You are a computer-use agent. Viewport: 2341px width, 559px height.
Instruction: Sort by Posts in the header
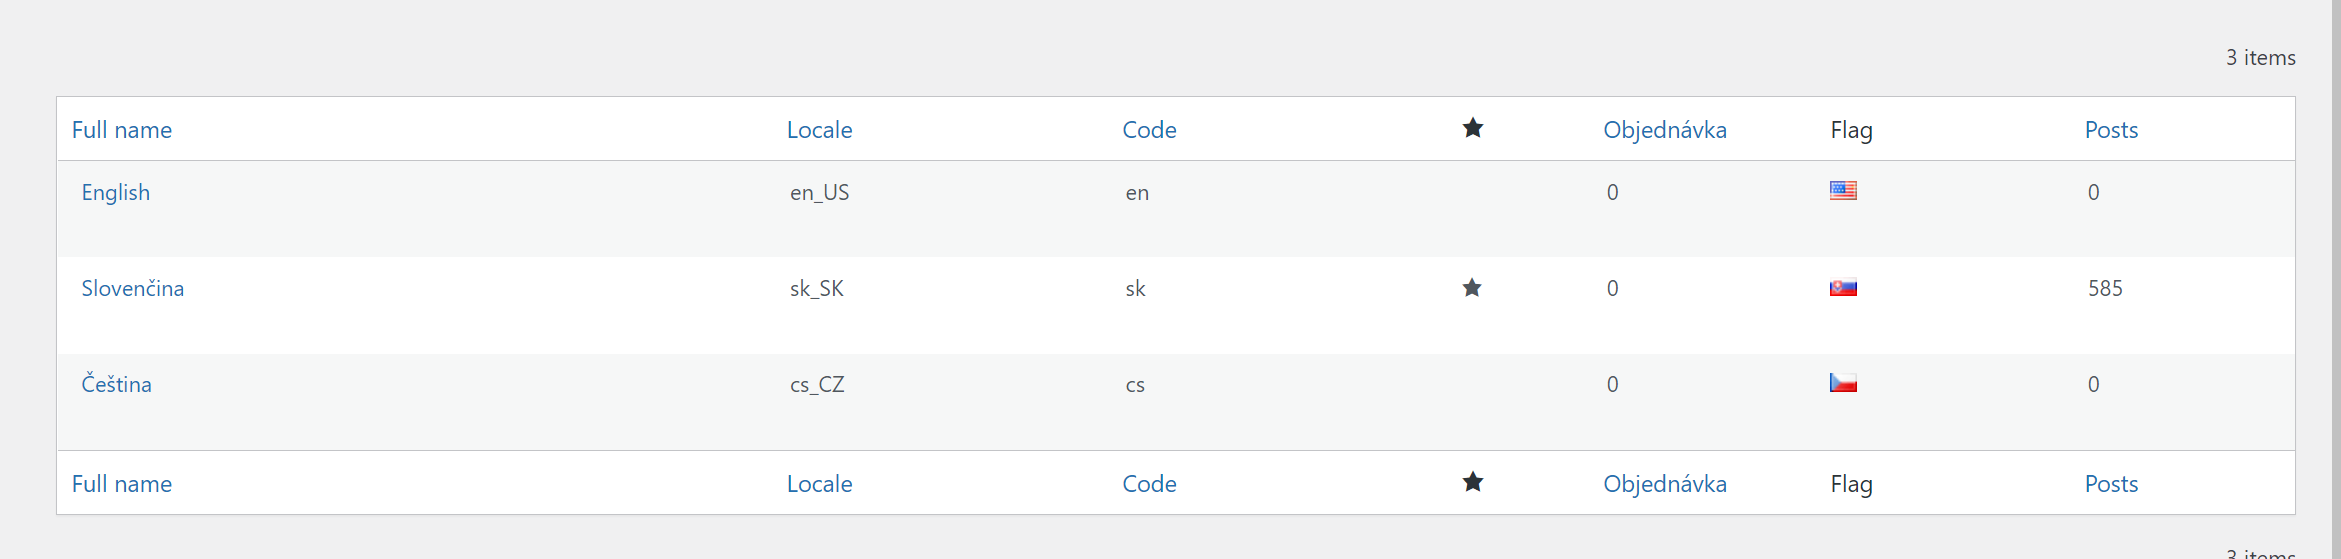click(x=2111, y=130)
